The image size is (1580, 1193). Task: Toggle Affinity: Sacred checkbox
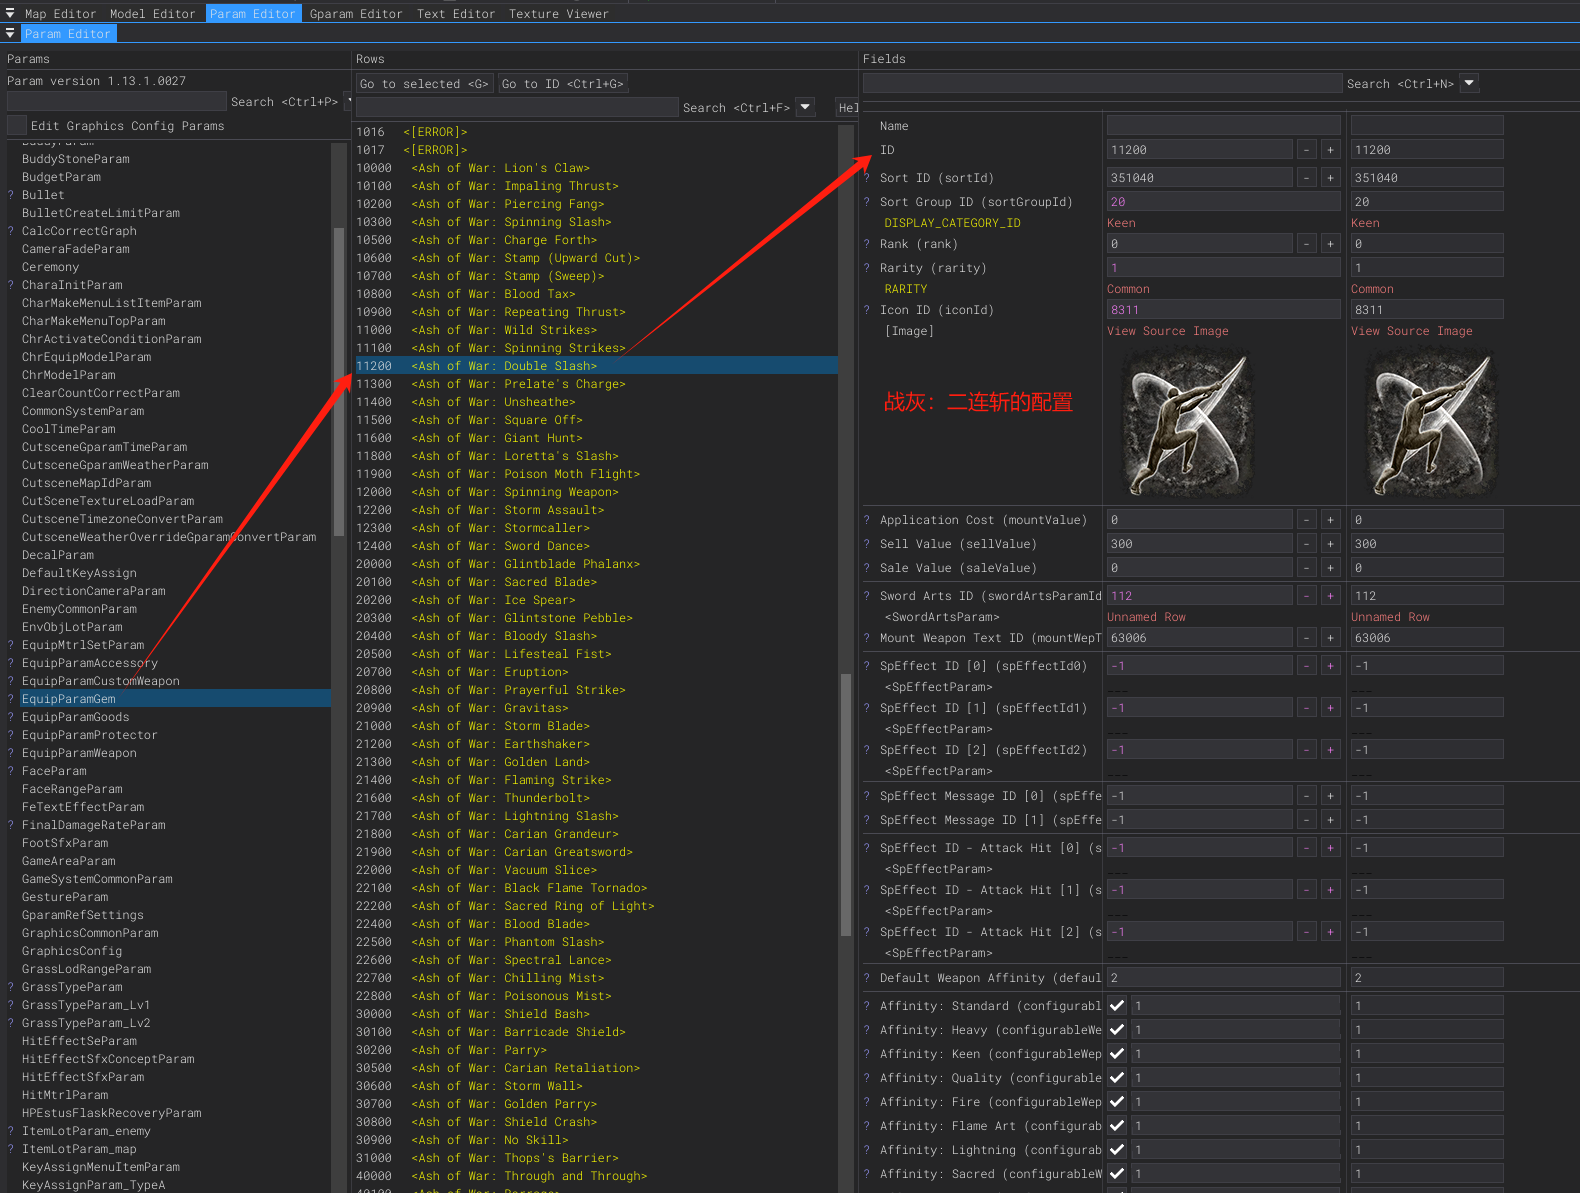coord(1117,1174)
